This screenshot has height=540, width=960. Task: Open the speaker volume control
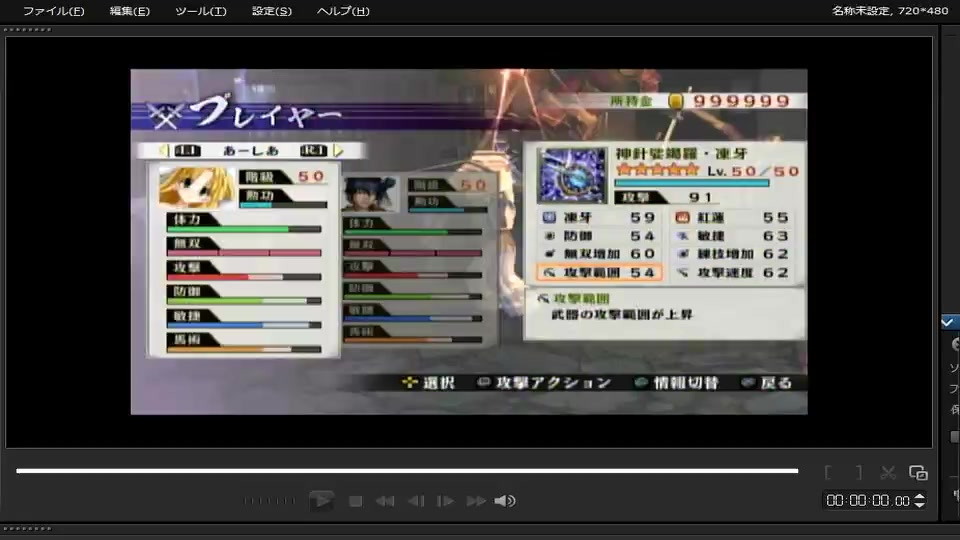[x=504, y=501]
